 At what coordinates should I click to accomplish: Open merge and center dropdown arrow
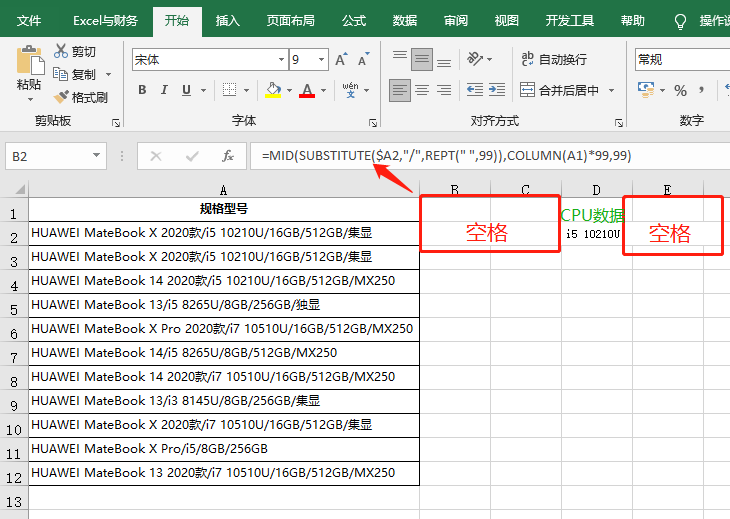pyautogui.click(x=612, y=90)
